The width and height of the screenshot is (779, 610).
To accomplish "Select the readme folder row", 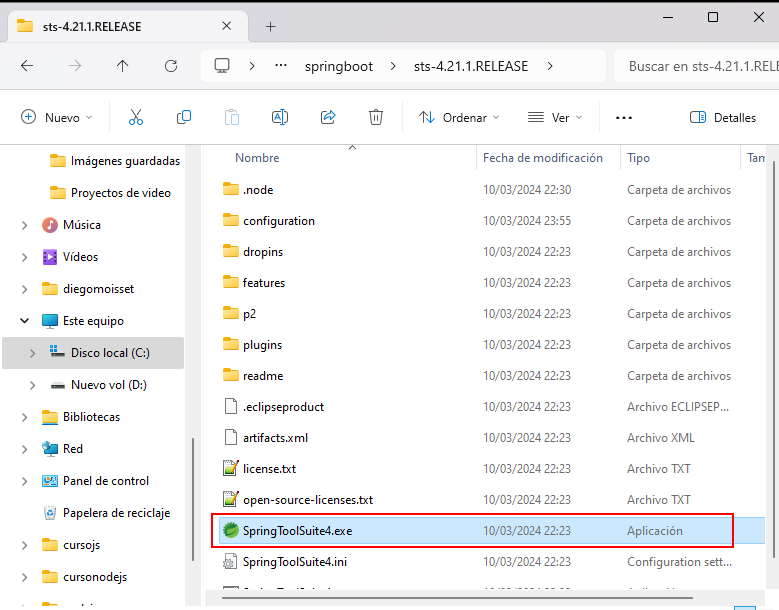I will [492, 376].
